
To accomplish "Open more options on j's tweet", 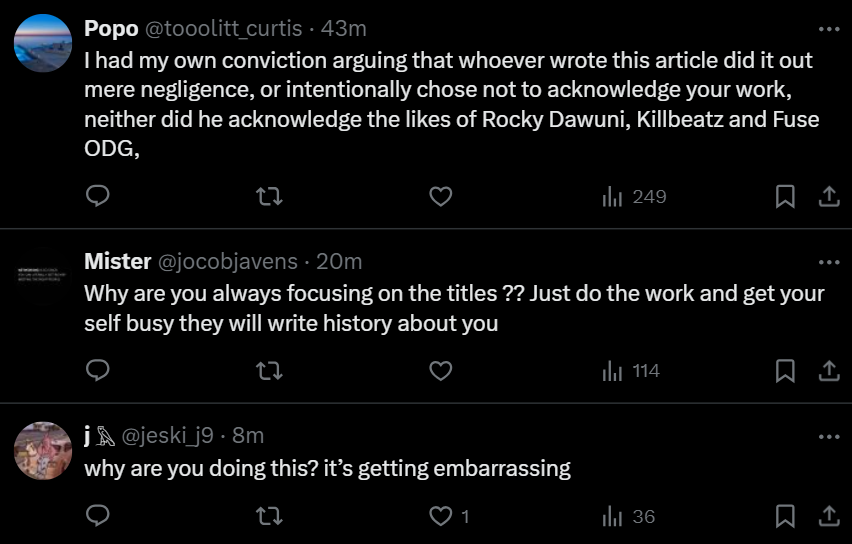I will 829,436.
